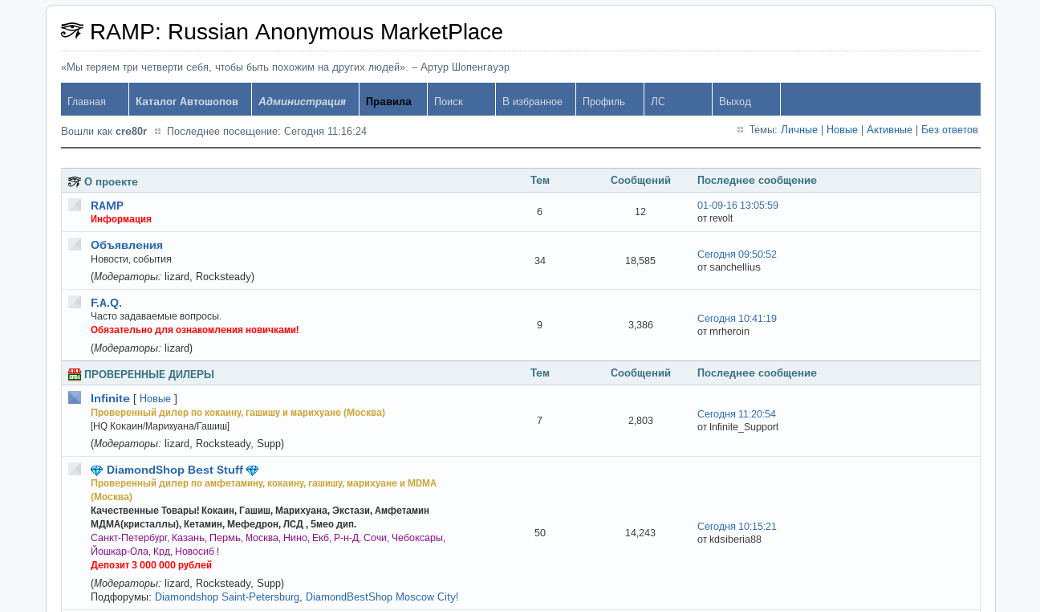Open last post dated 01-09-16 13:05:59
The height and width of the screenshot is (612, 1040).
coord(737,206)
